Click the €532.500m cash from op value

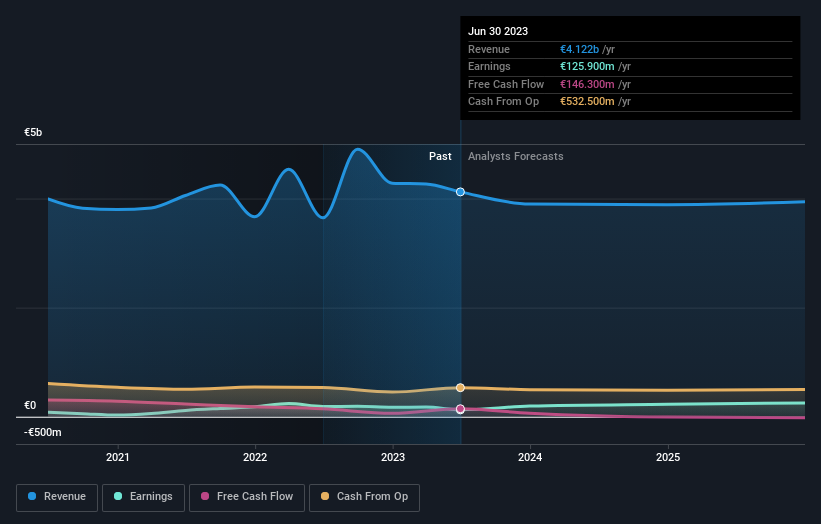[x=587, y=102]
